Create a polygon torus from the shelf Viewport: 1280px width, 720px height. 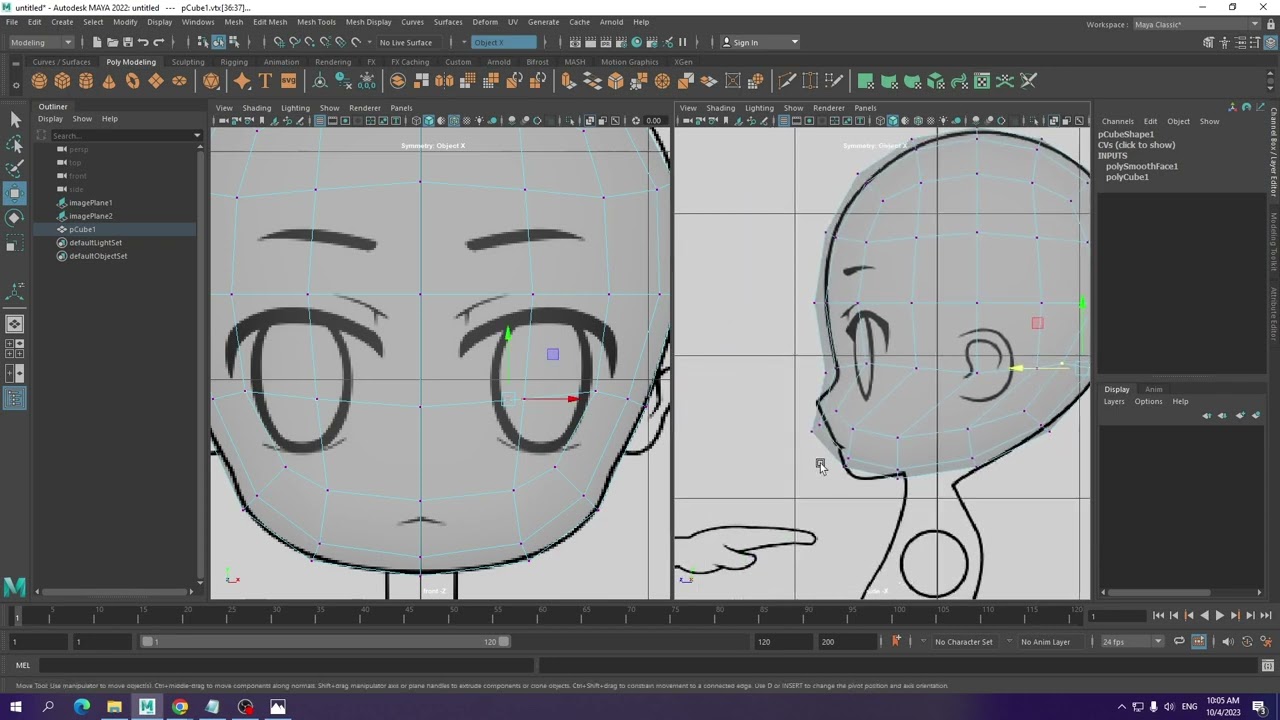click(132, 81)
